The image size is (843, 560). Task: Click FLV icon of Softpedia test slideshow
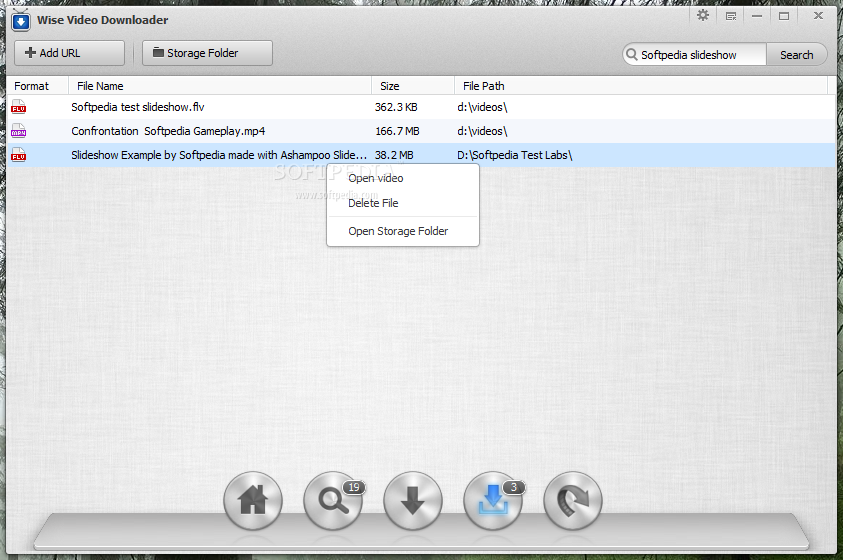pos(18,107)
